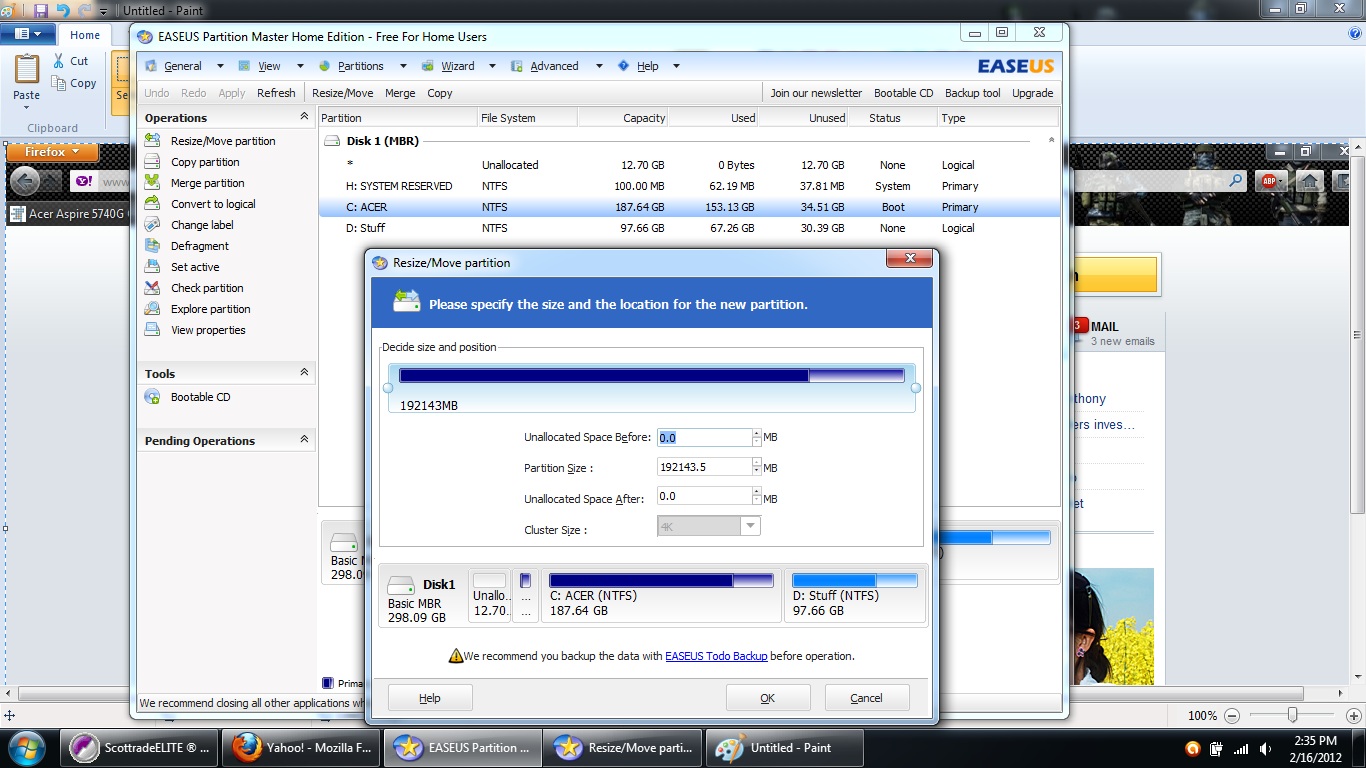
Task: Click the Unallocated Space After input field
Action: tap(704, 496)
